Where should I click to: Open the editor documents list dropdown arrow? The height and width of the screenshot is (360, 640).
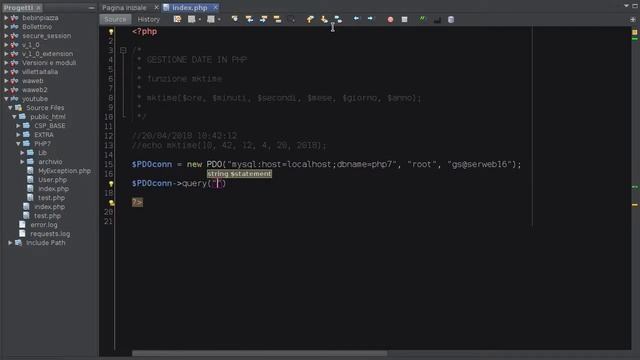[x=626, y=6]
